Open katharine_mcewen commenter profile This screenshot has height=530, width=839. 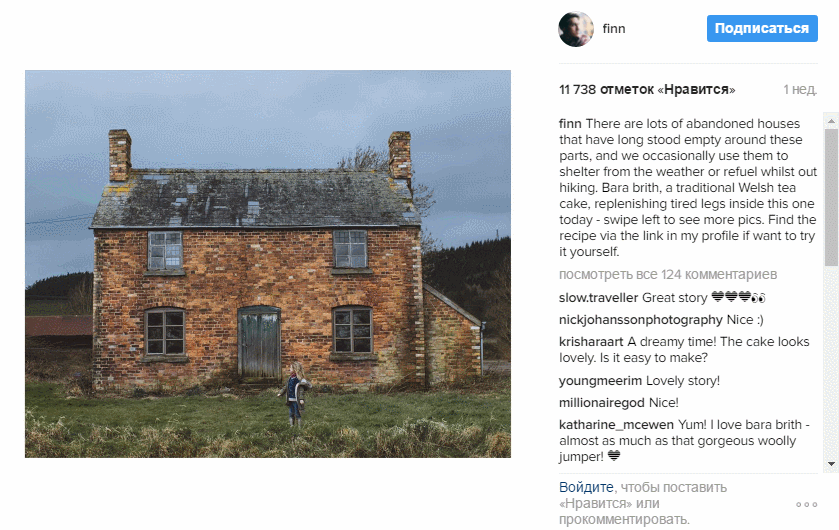(616, 425)
